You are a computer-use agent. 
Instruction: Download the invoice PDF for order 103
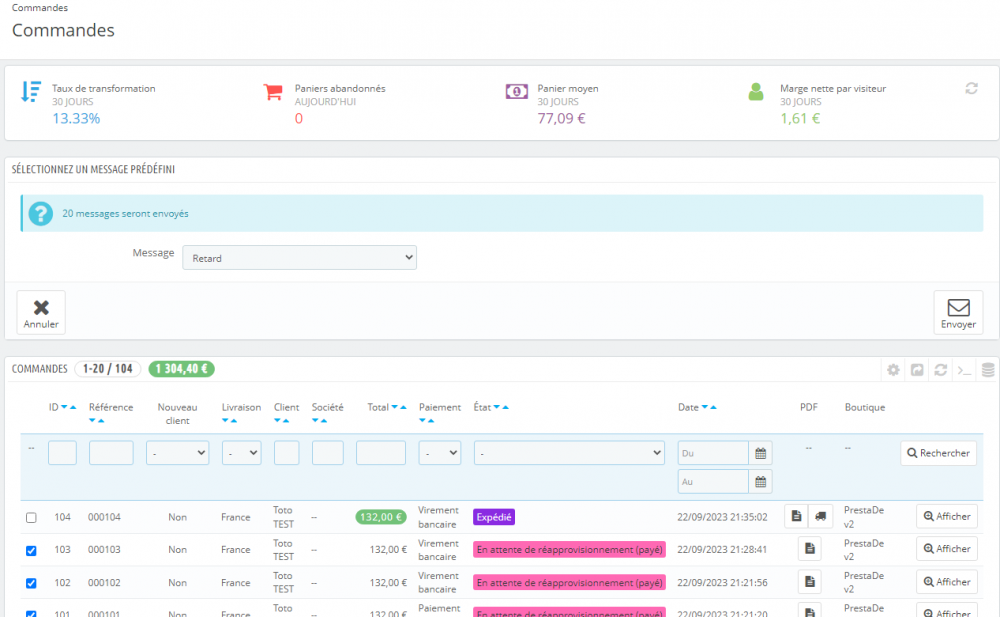tap(809, 548)
